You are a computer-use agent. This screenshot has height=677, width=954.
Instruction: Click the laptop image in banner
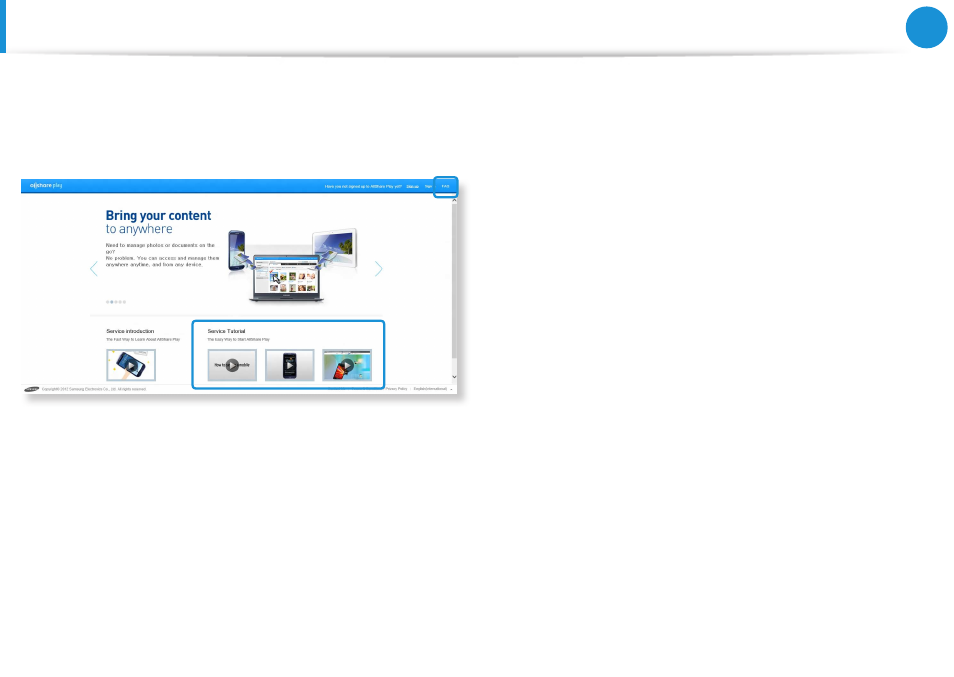[x=292, y=280]
